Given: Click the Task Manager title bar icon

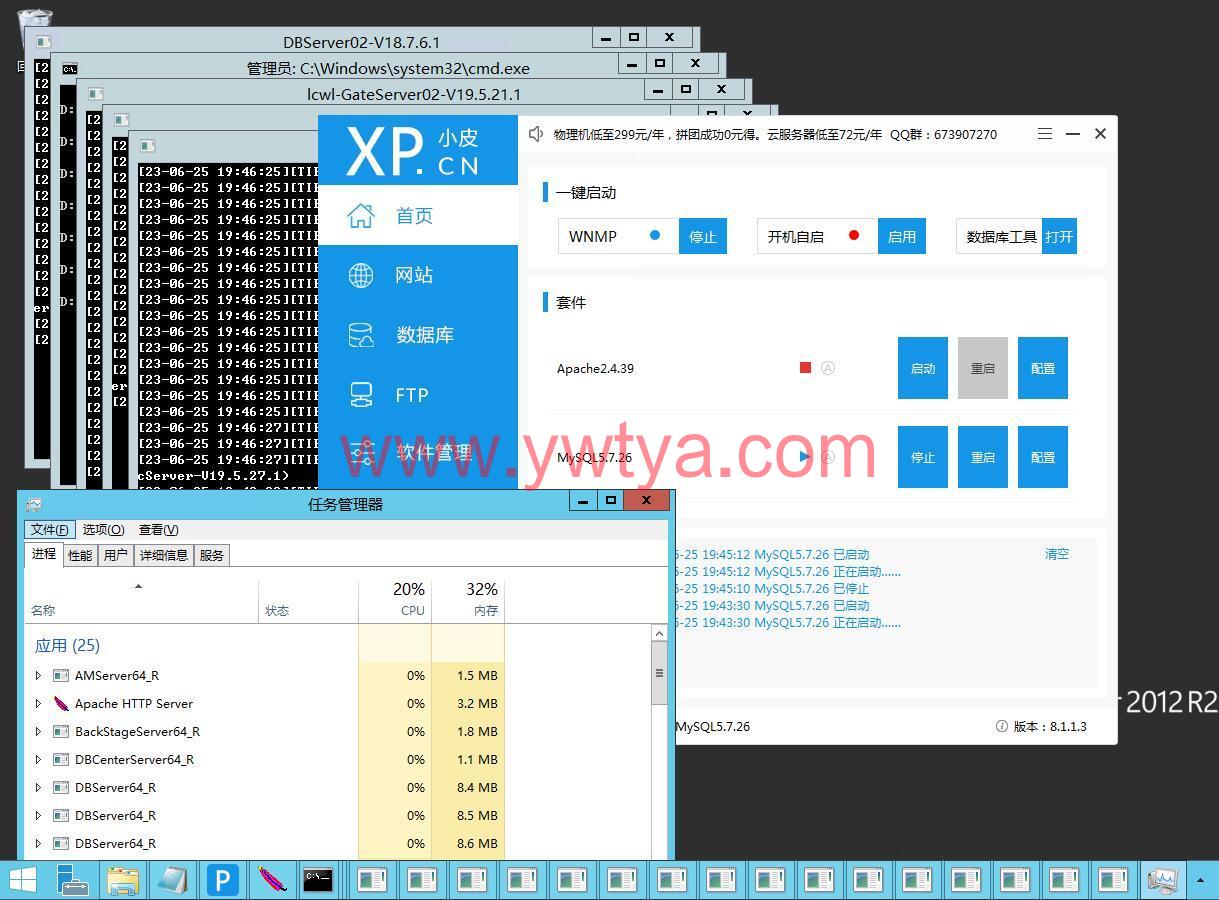Looking at the screenshot, I should [35, 504].
